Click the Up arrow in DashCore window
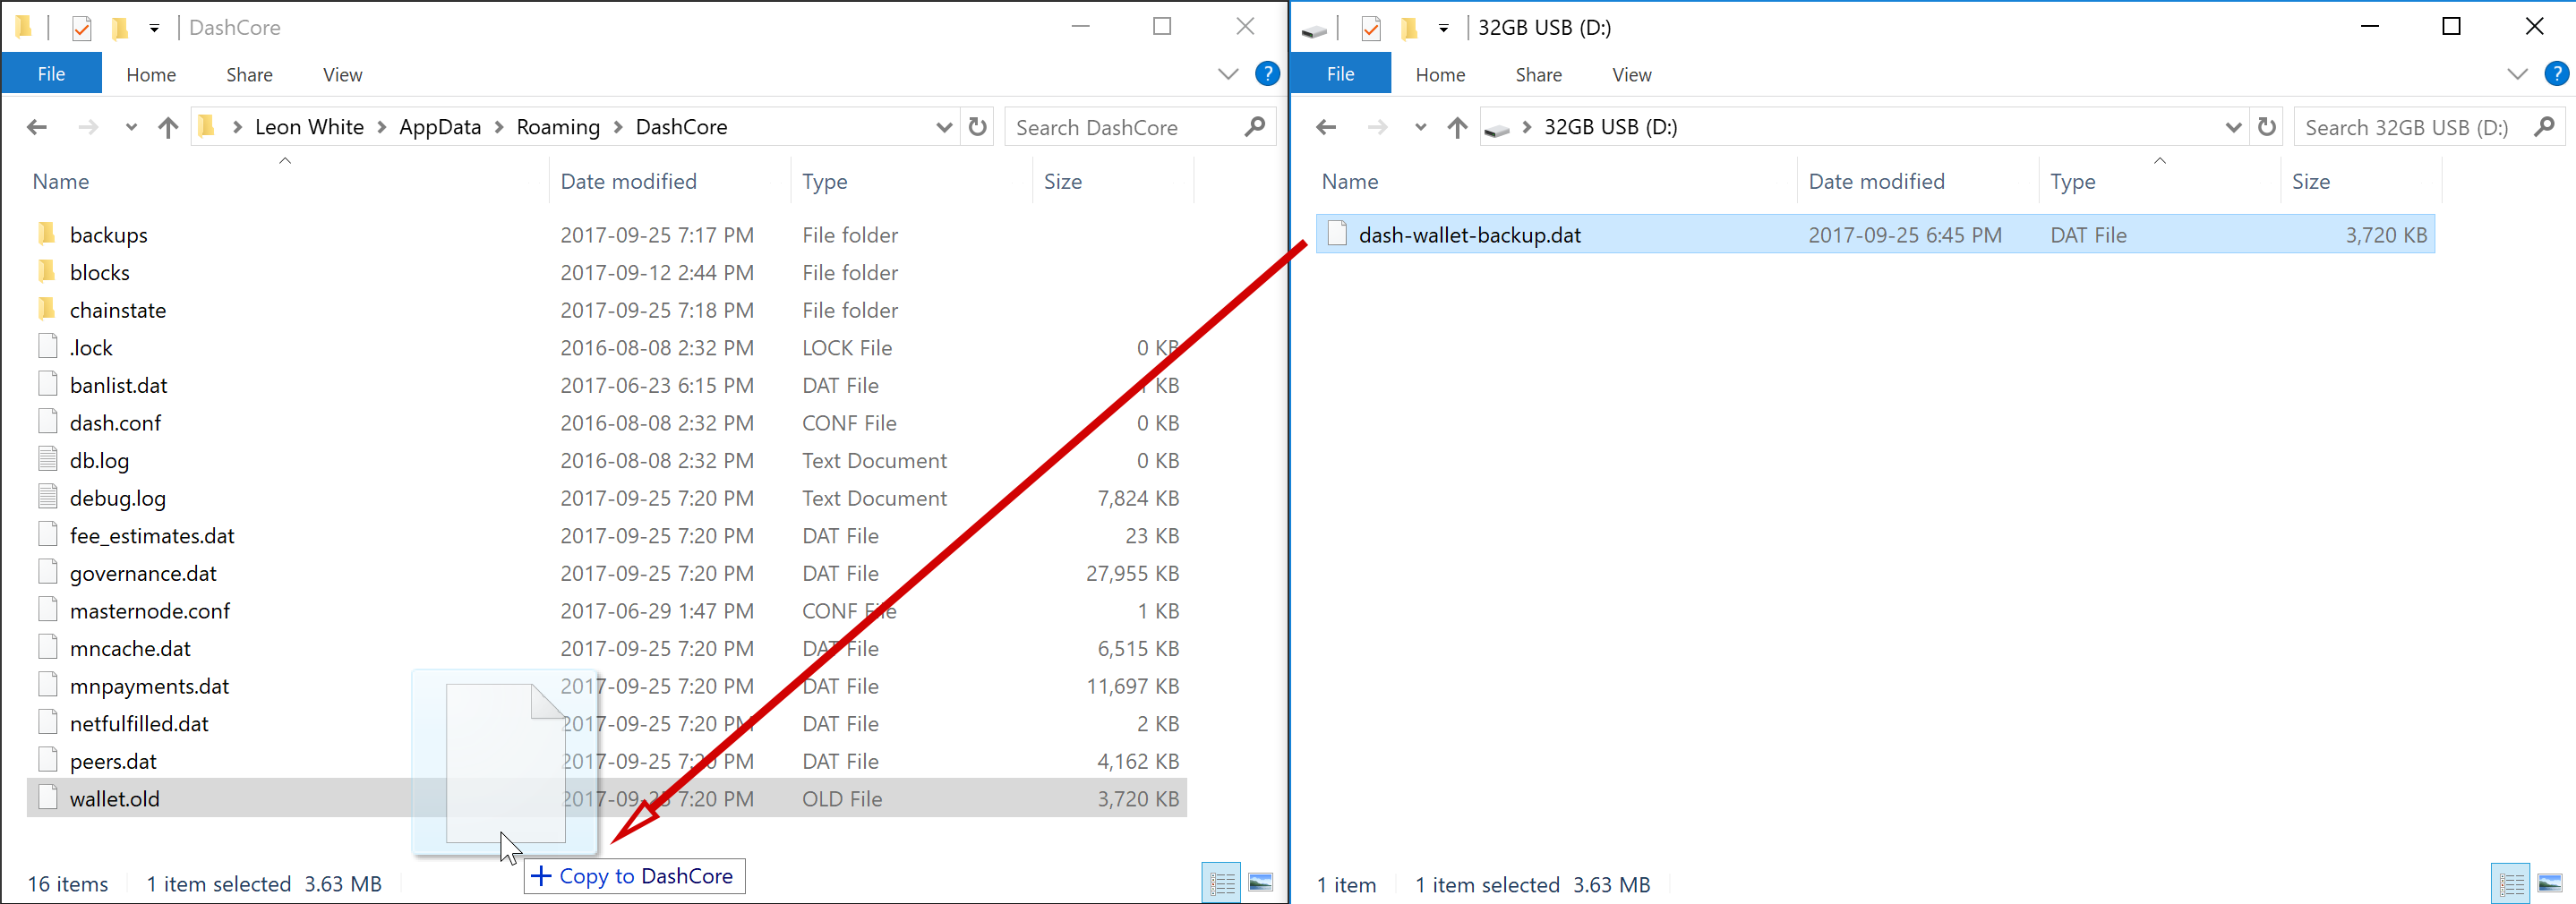 [x=168, y=127]
